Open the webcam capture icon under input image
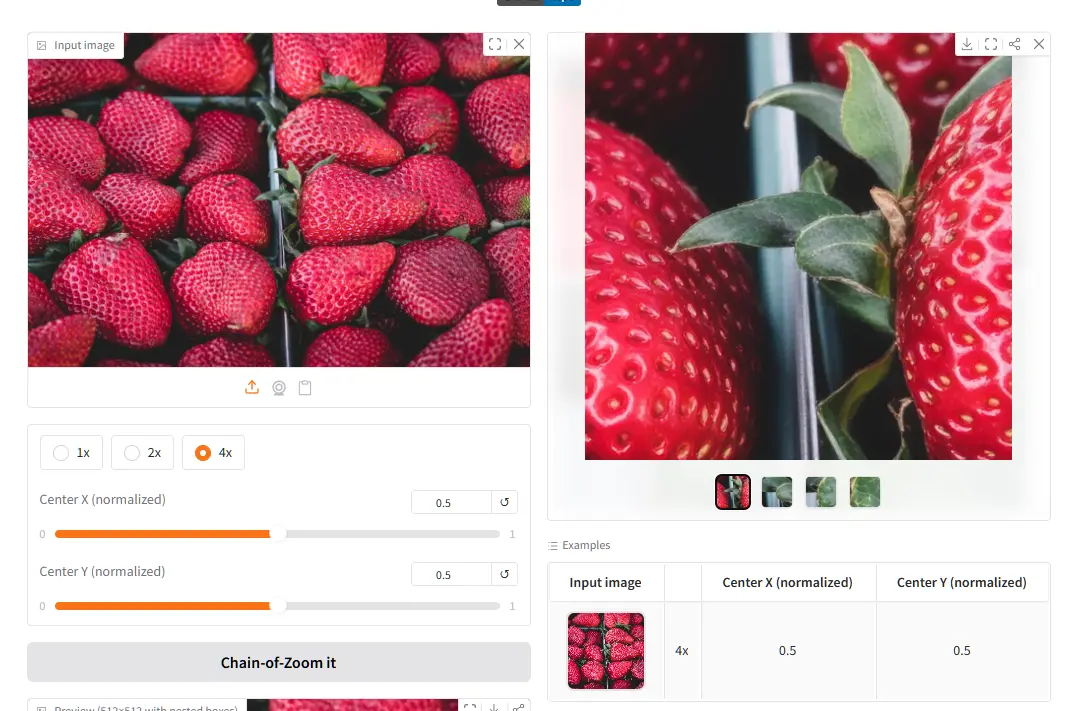The image size is (1069, 711). pyautogui.click(x=279, y=388)
